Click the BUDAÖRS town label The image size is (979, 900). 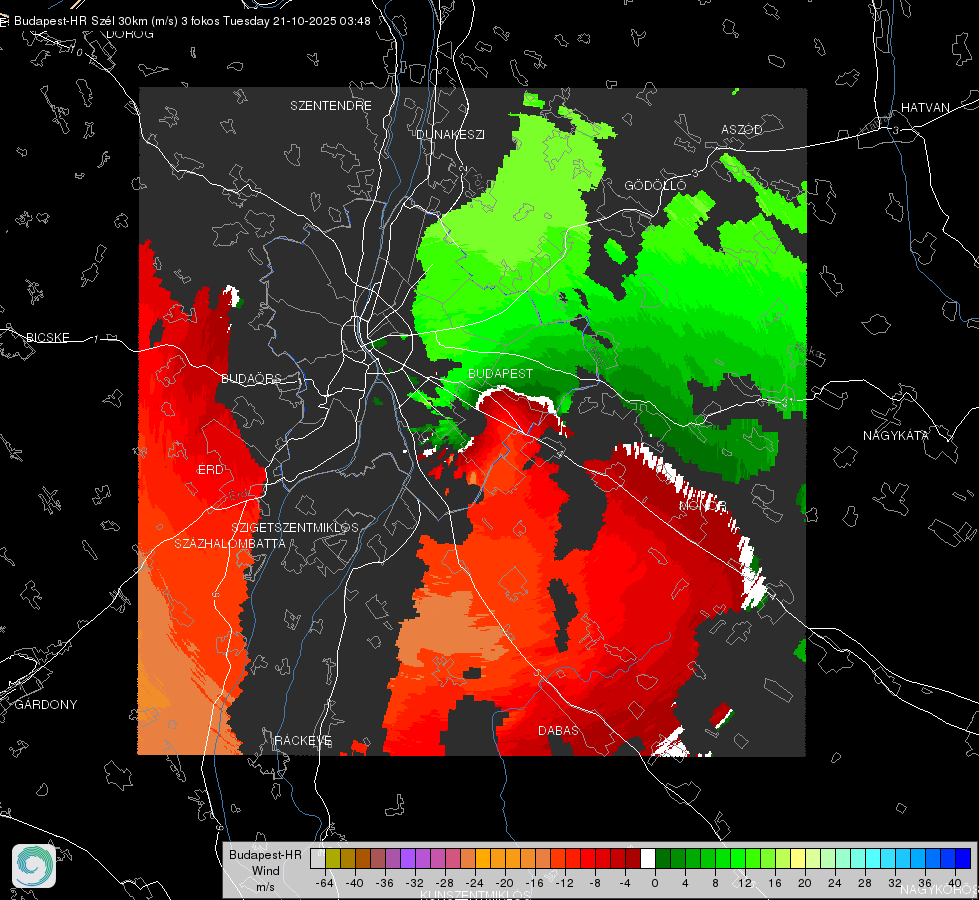[252, 378]
